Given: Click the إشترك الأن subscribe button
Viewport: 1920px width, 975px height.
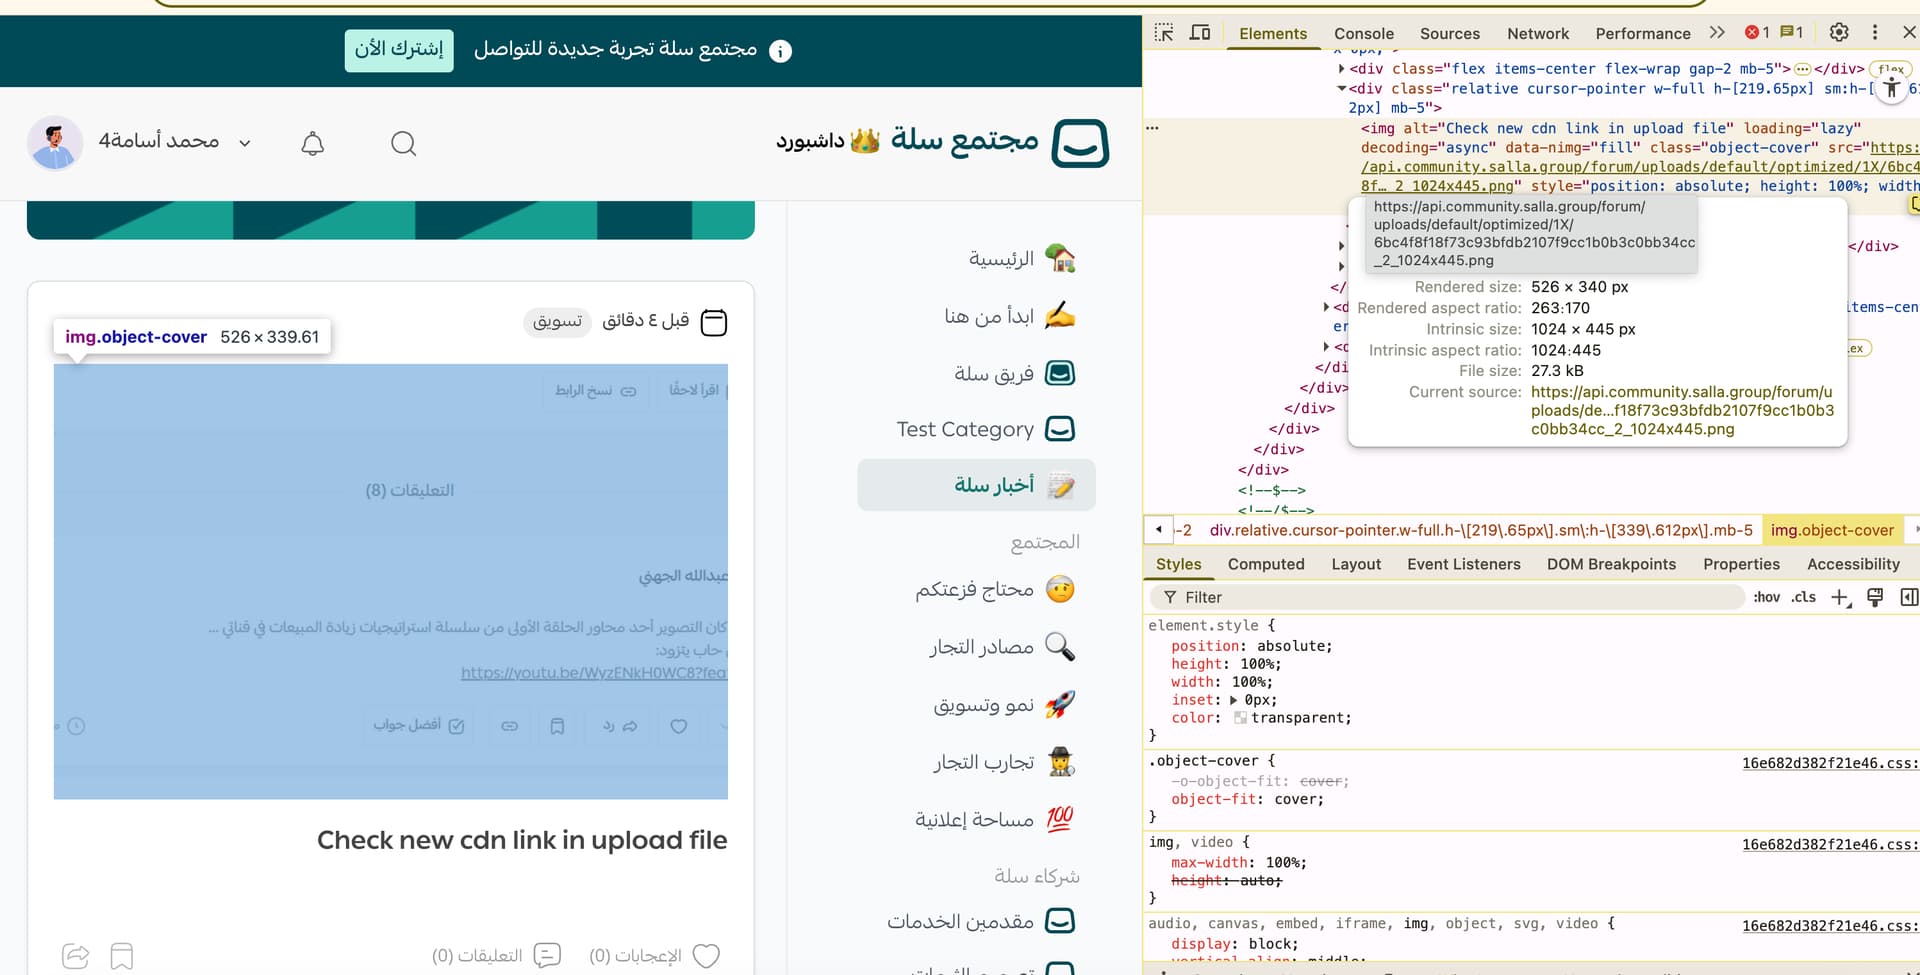Looking at the screenshot, I should tap(399, 50).
